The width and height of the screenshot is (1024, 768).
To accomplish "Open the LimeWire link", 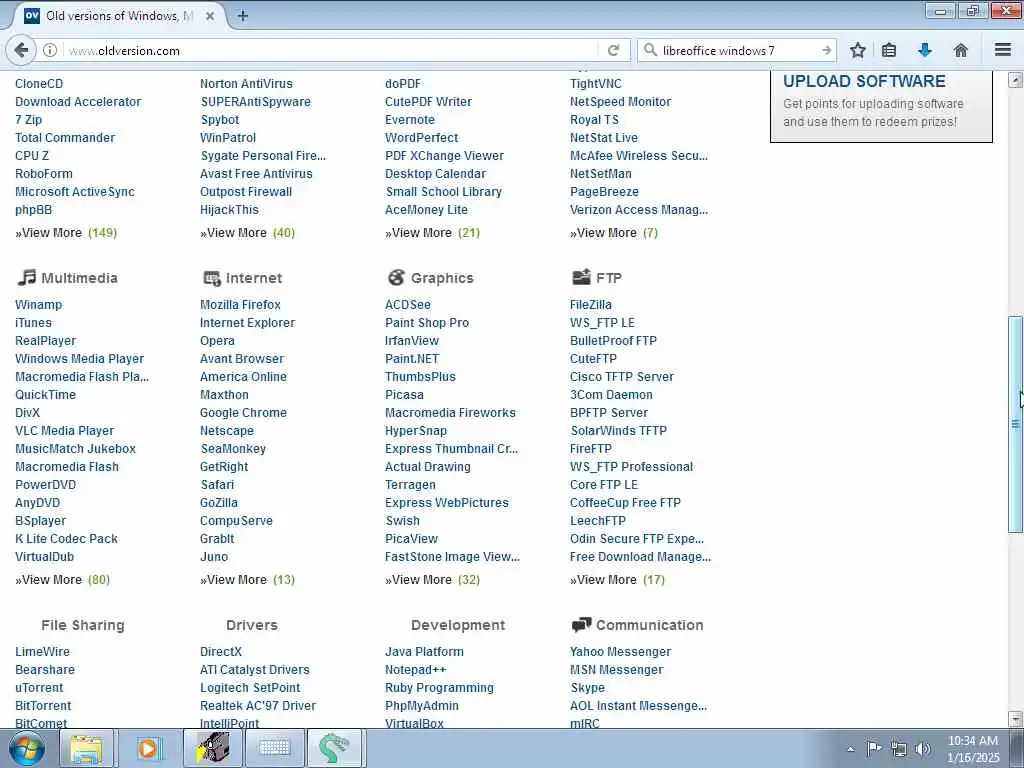I will (42, 652).
